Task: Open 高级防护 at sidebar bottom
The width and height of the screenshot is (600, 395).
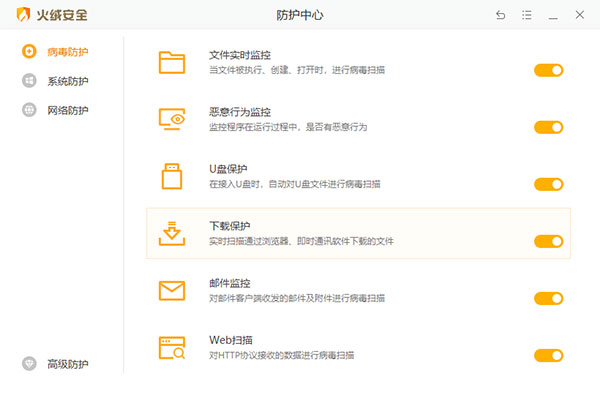Action: click(x=55, y=364)
